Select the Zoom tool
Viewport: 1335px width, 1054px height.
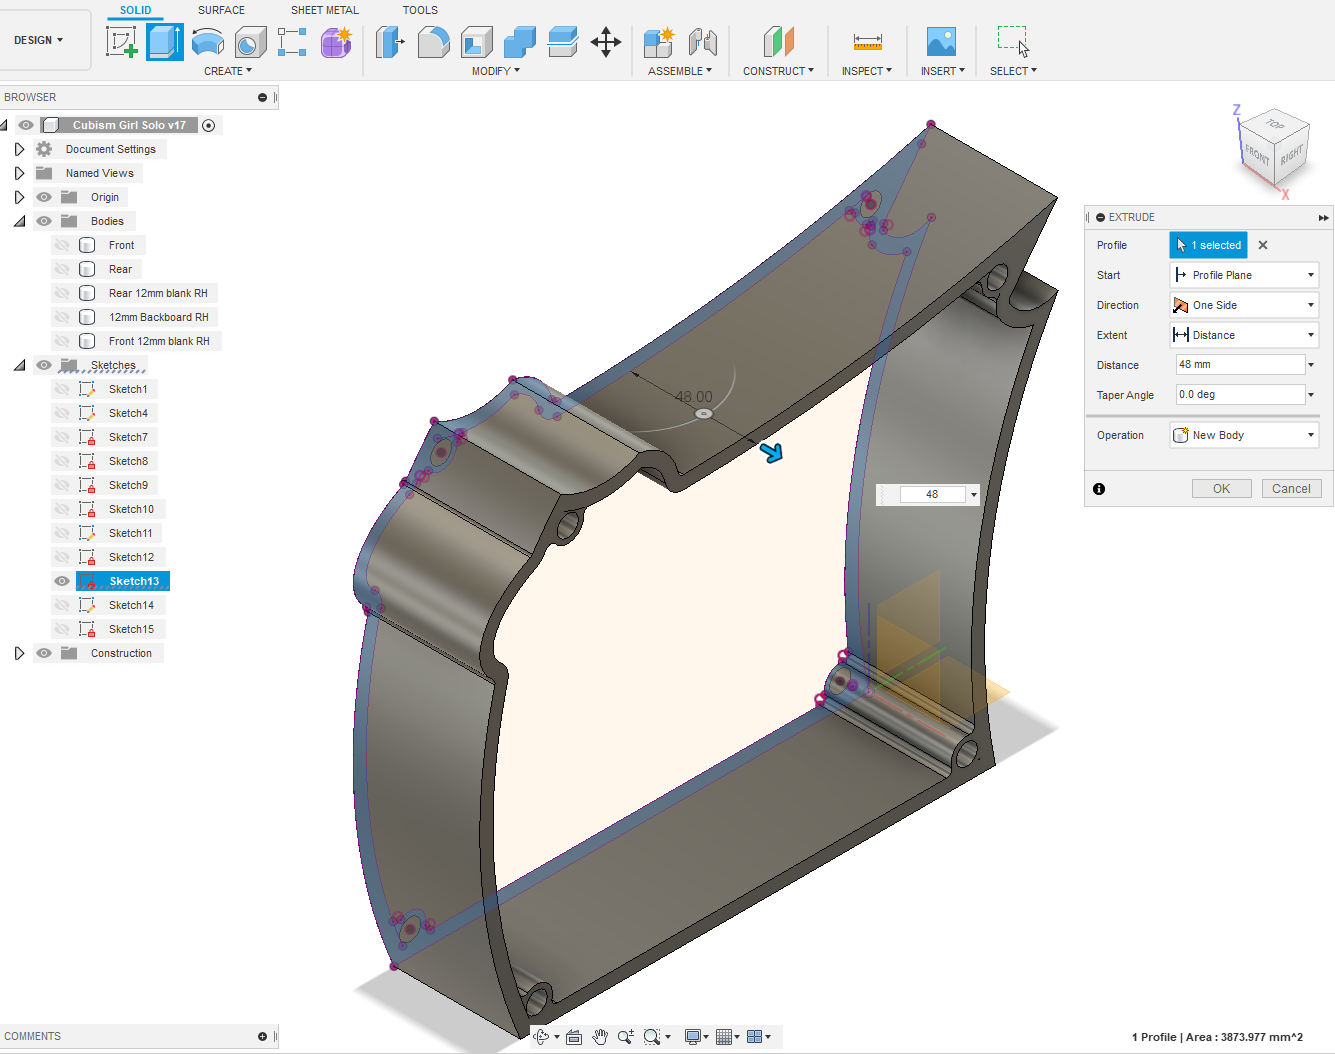(626, 1037)
